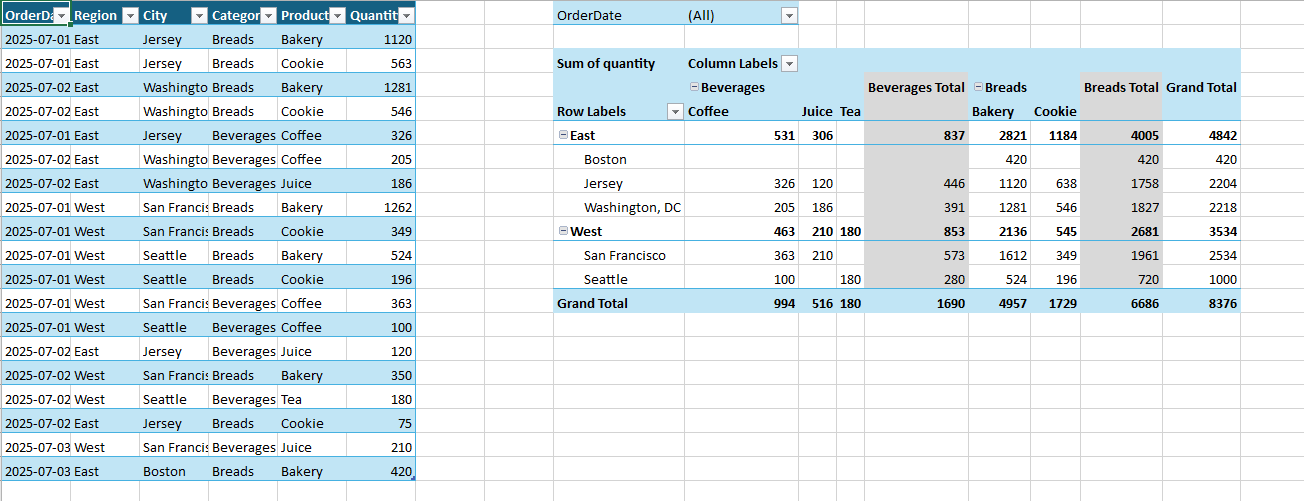Open the City column filter dropdown
The image size is (1304, 501).
pyautogui.click(x=198, y=16)
